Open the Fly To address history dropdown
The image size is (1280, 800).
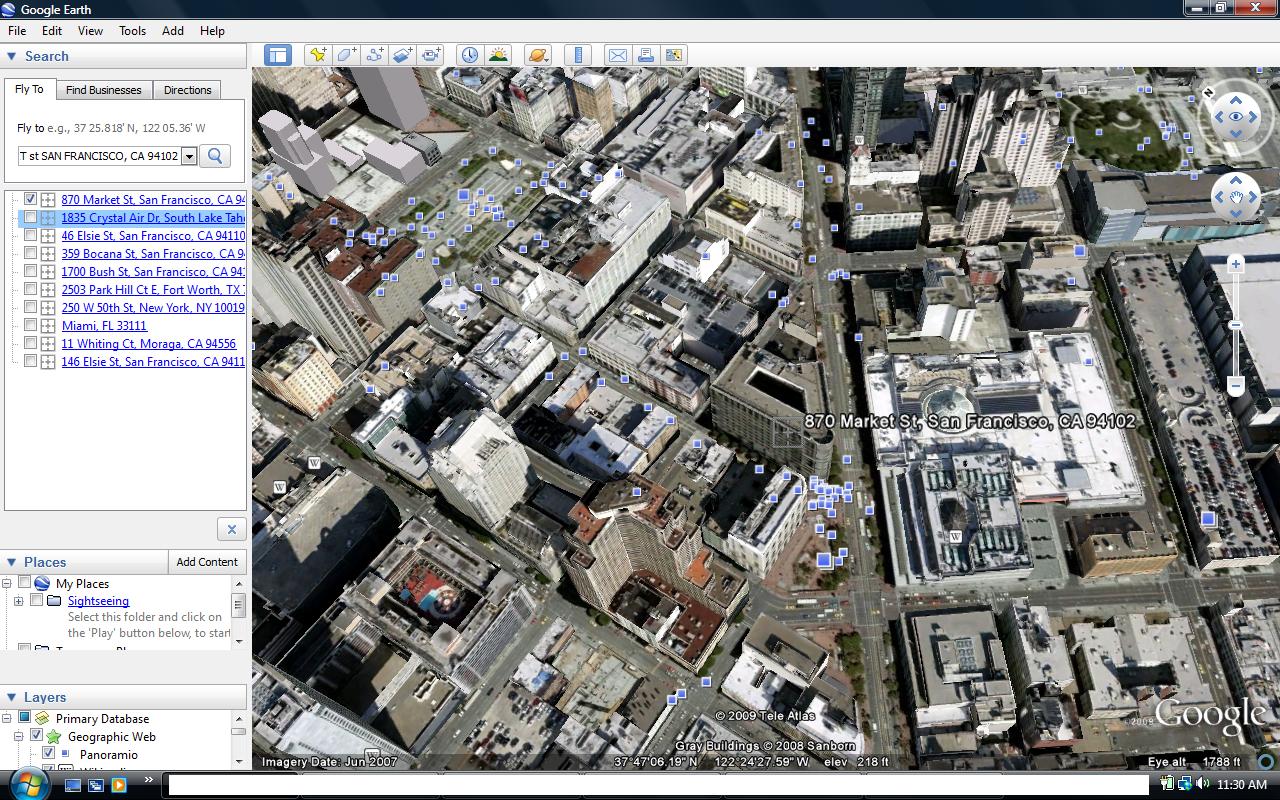coord(189,156)
